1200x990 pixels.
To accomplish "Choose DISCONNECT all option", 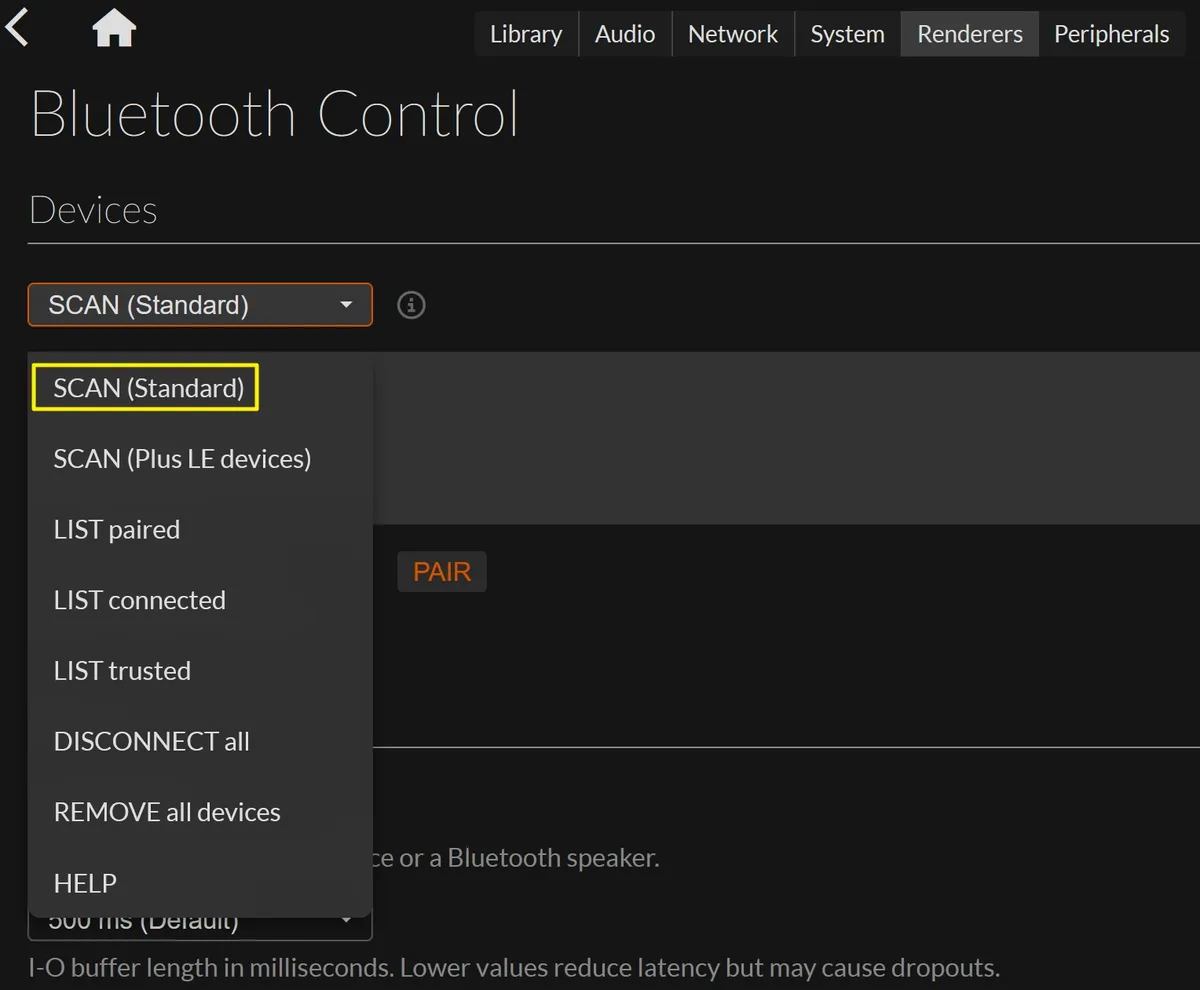I will pos(200,742).
